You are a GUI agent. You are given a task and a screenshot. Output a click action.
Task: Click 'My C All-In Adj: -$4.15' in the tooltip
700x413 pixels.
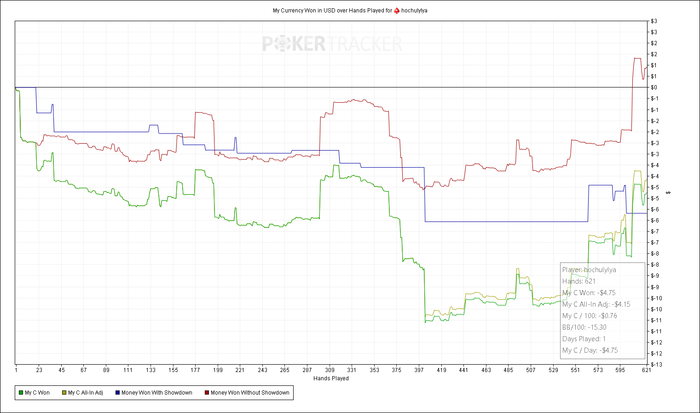[x=596, y=305]
